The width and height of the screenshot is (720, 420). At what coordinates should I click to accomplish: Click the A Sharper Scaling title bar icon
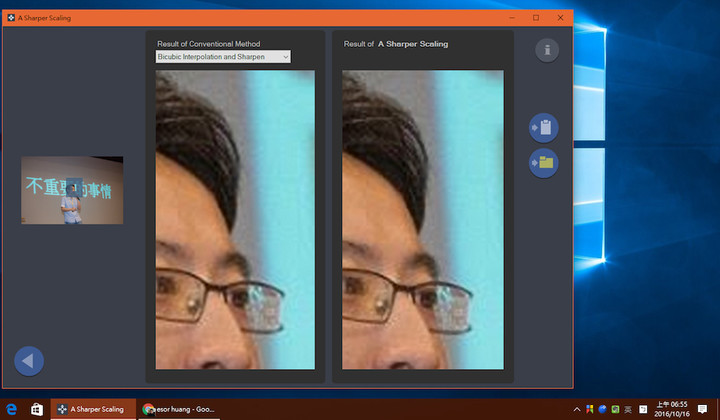[x=11, y=18]
